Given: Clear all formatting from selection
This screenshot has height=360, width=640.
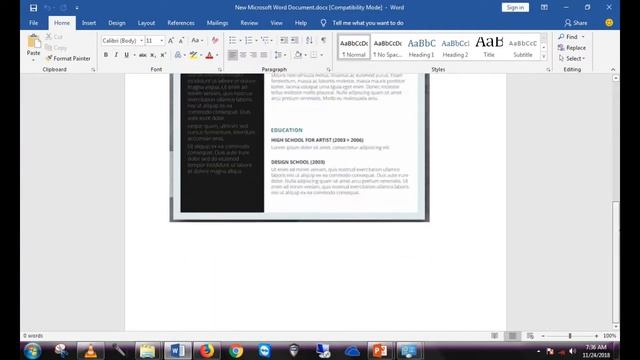Looking at the screenshot, I should coord(215,40).
